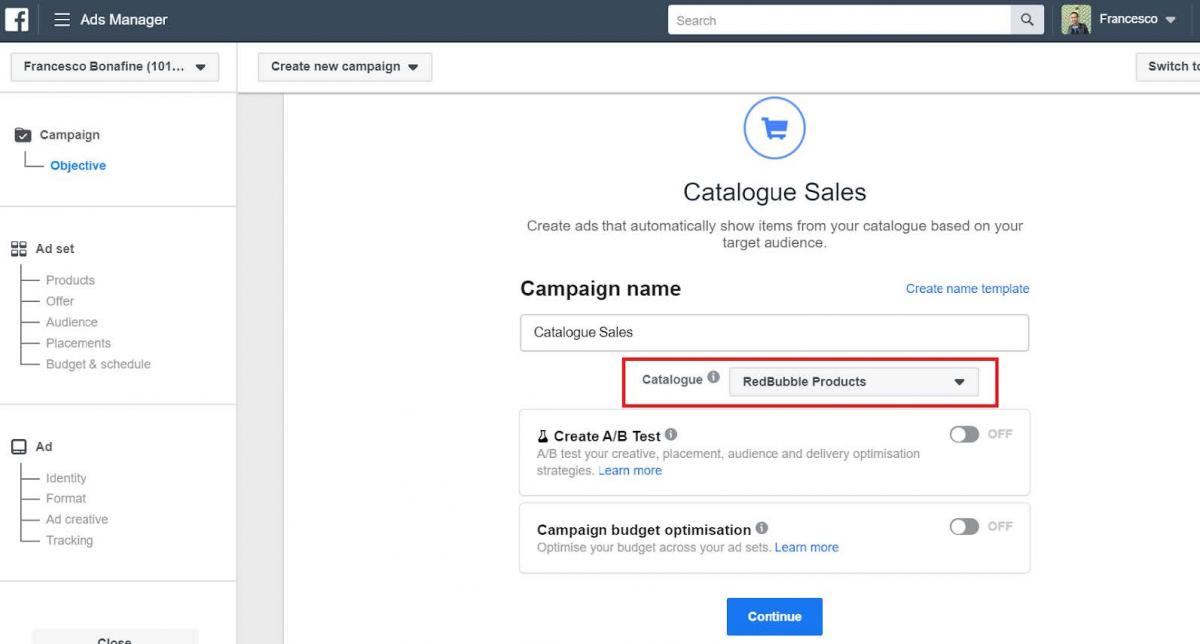This screenshot has width=1200, height=644.
Task: Open Placements in the sidebar
Action: (78, 343)
